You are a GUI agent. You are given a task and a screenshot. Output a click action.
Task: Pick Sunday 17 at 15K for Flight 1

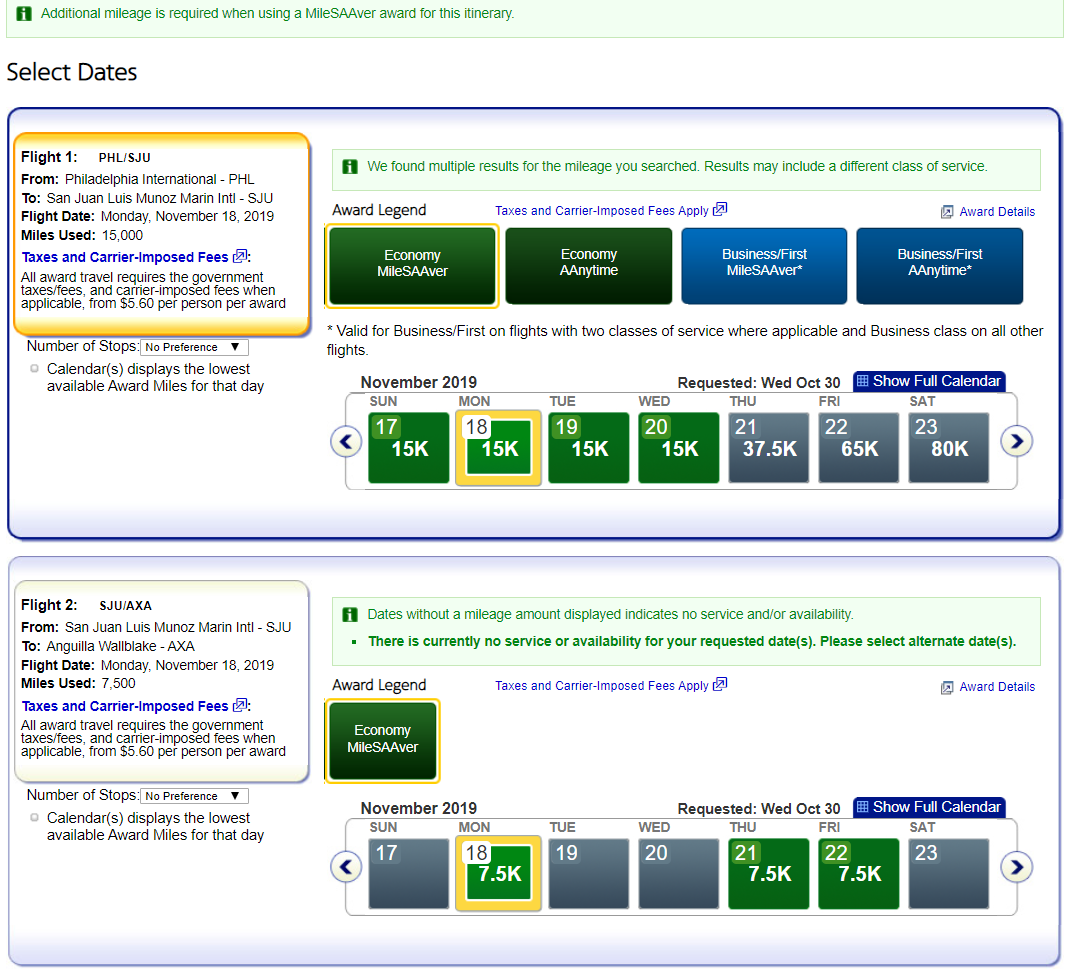[408, 448]
